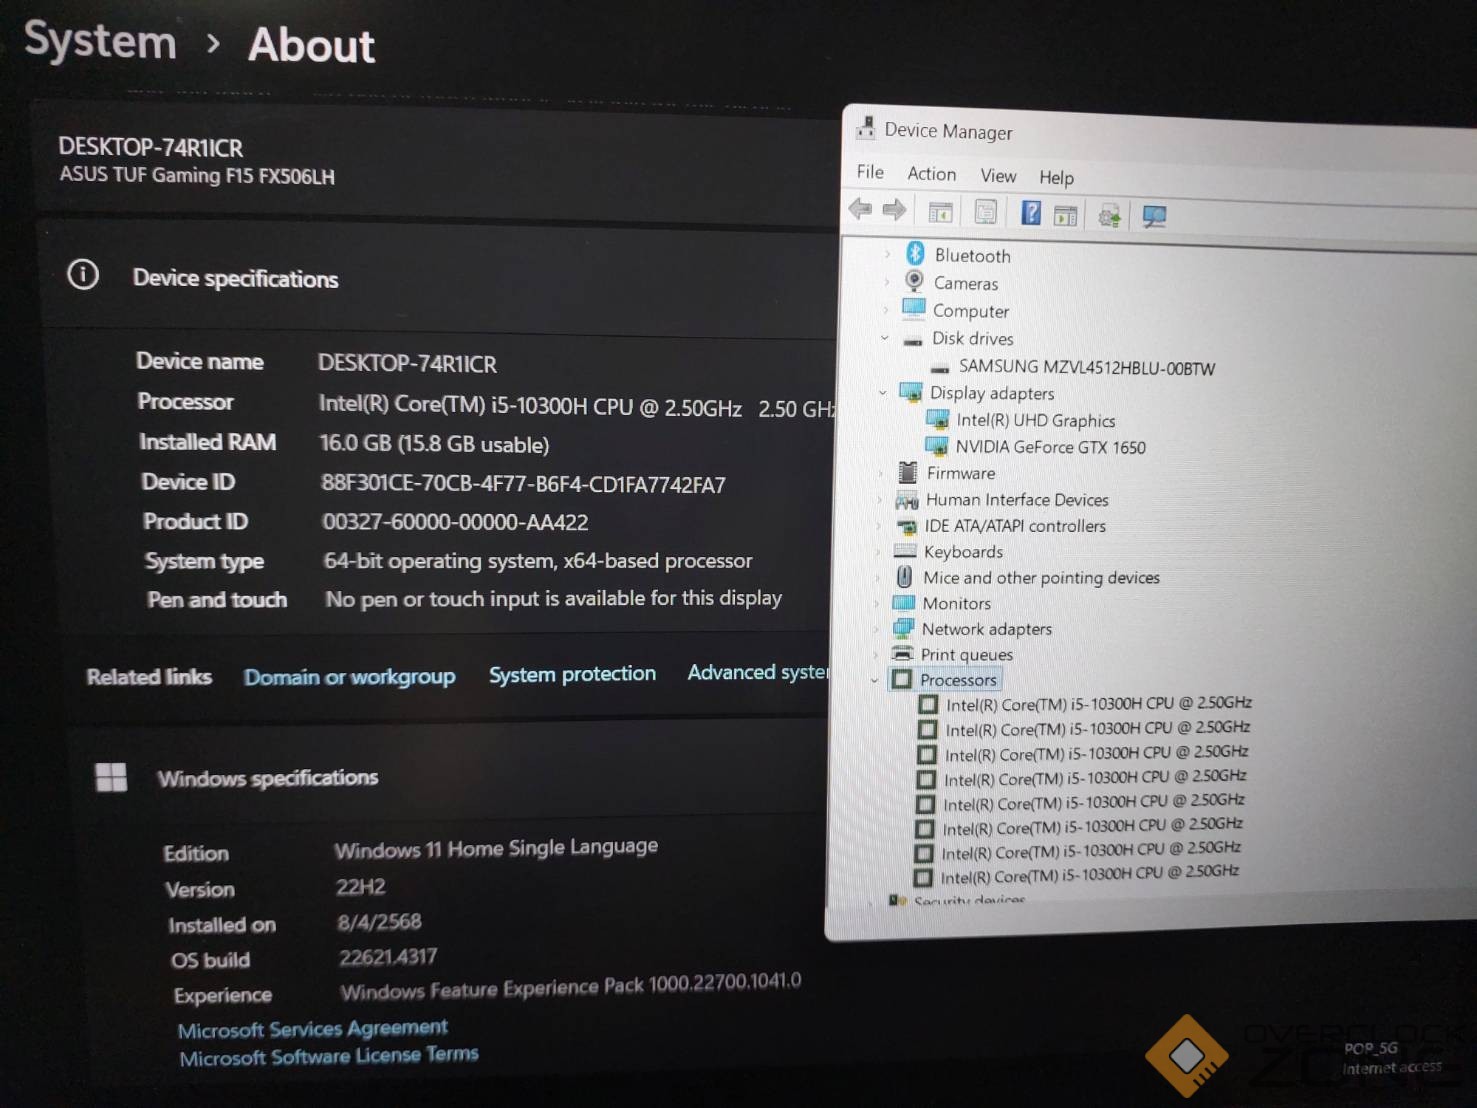Click the System type 64-bit operating system value
Image resolution: width=1477 pixels, height=1108 pixels.
538,560
